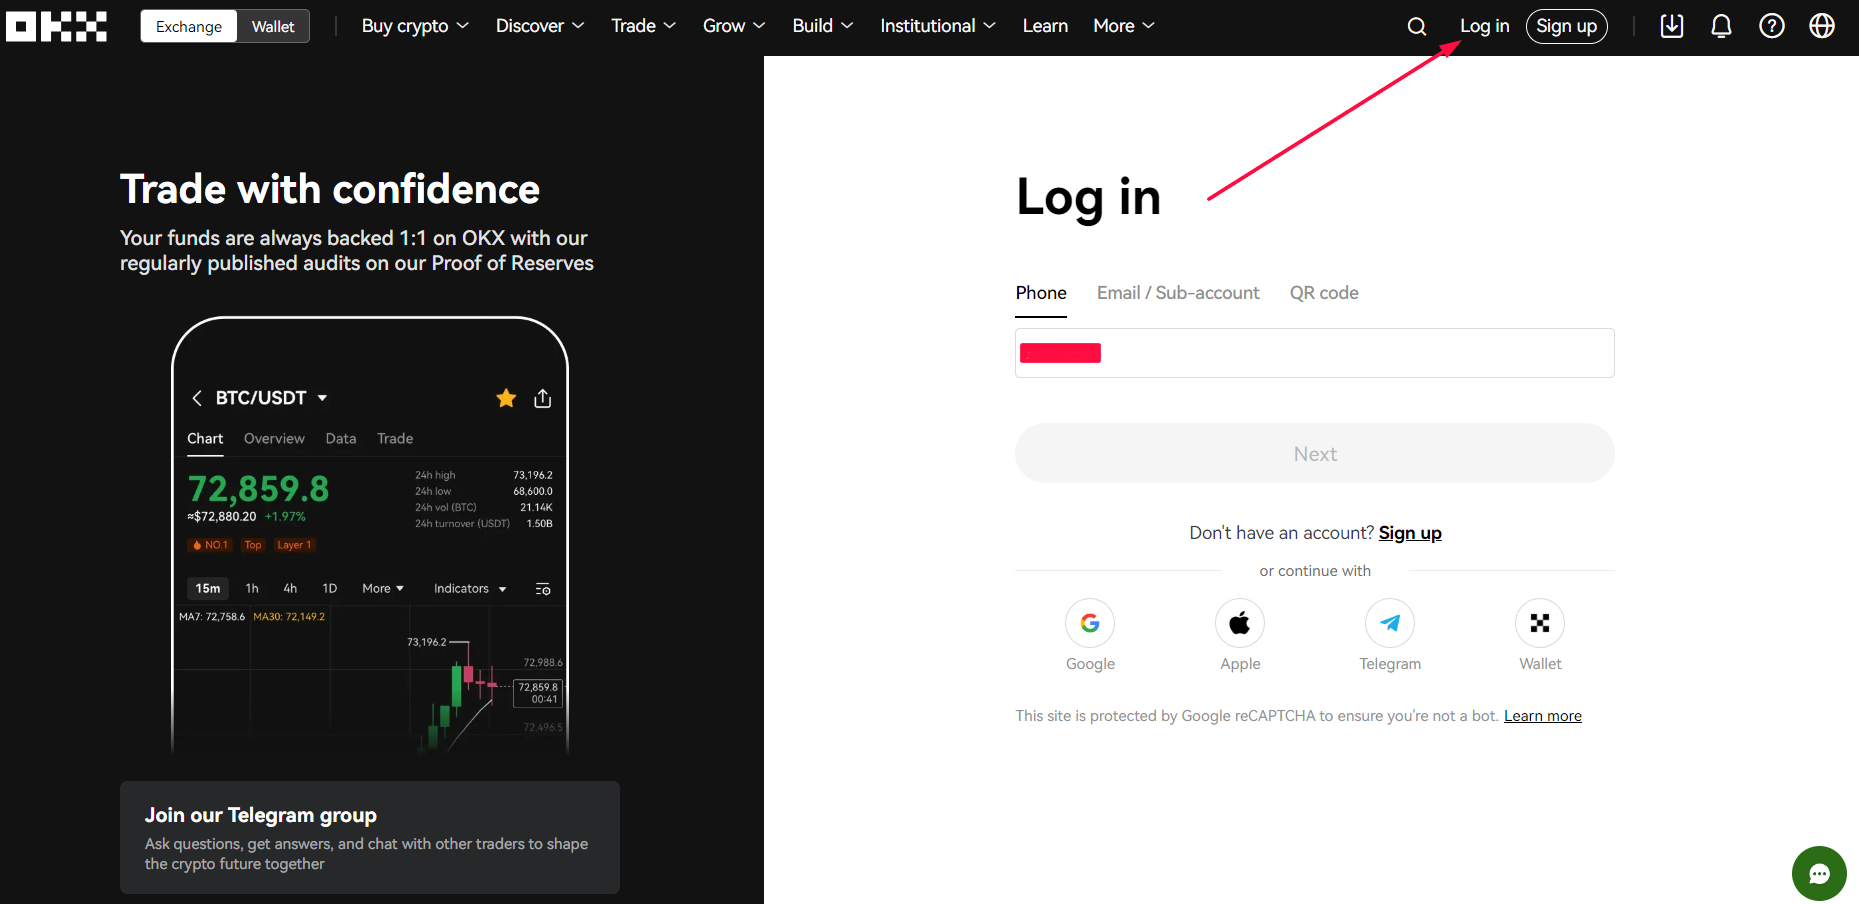Open the help question-mark icon
Viewport: 1859px width, 904px height.
tap(1772, 26)
